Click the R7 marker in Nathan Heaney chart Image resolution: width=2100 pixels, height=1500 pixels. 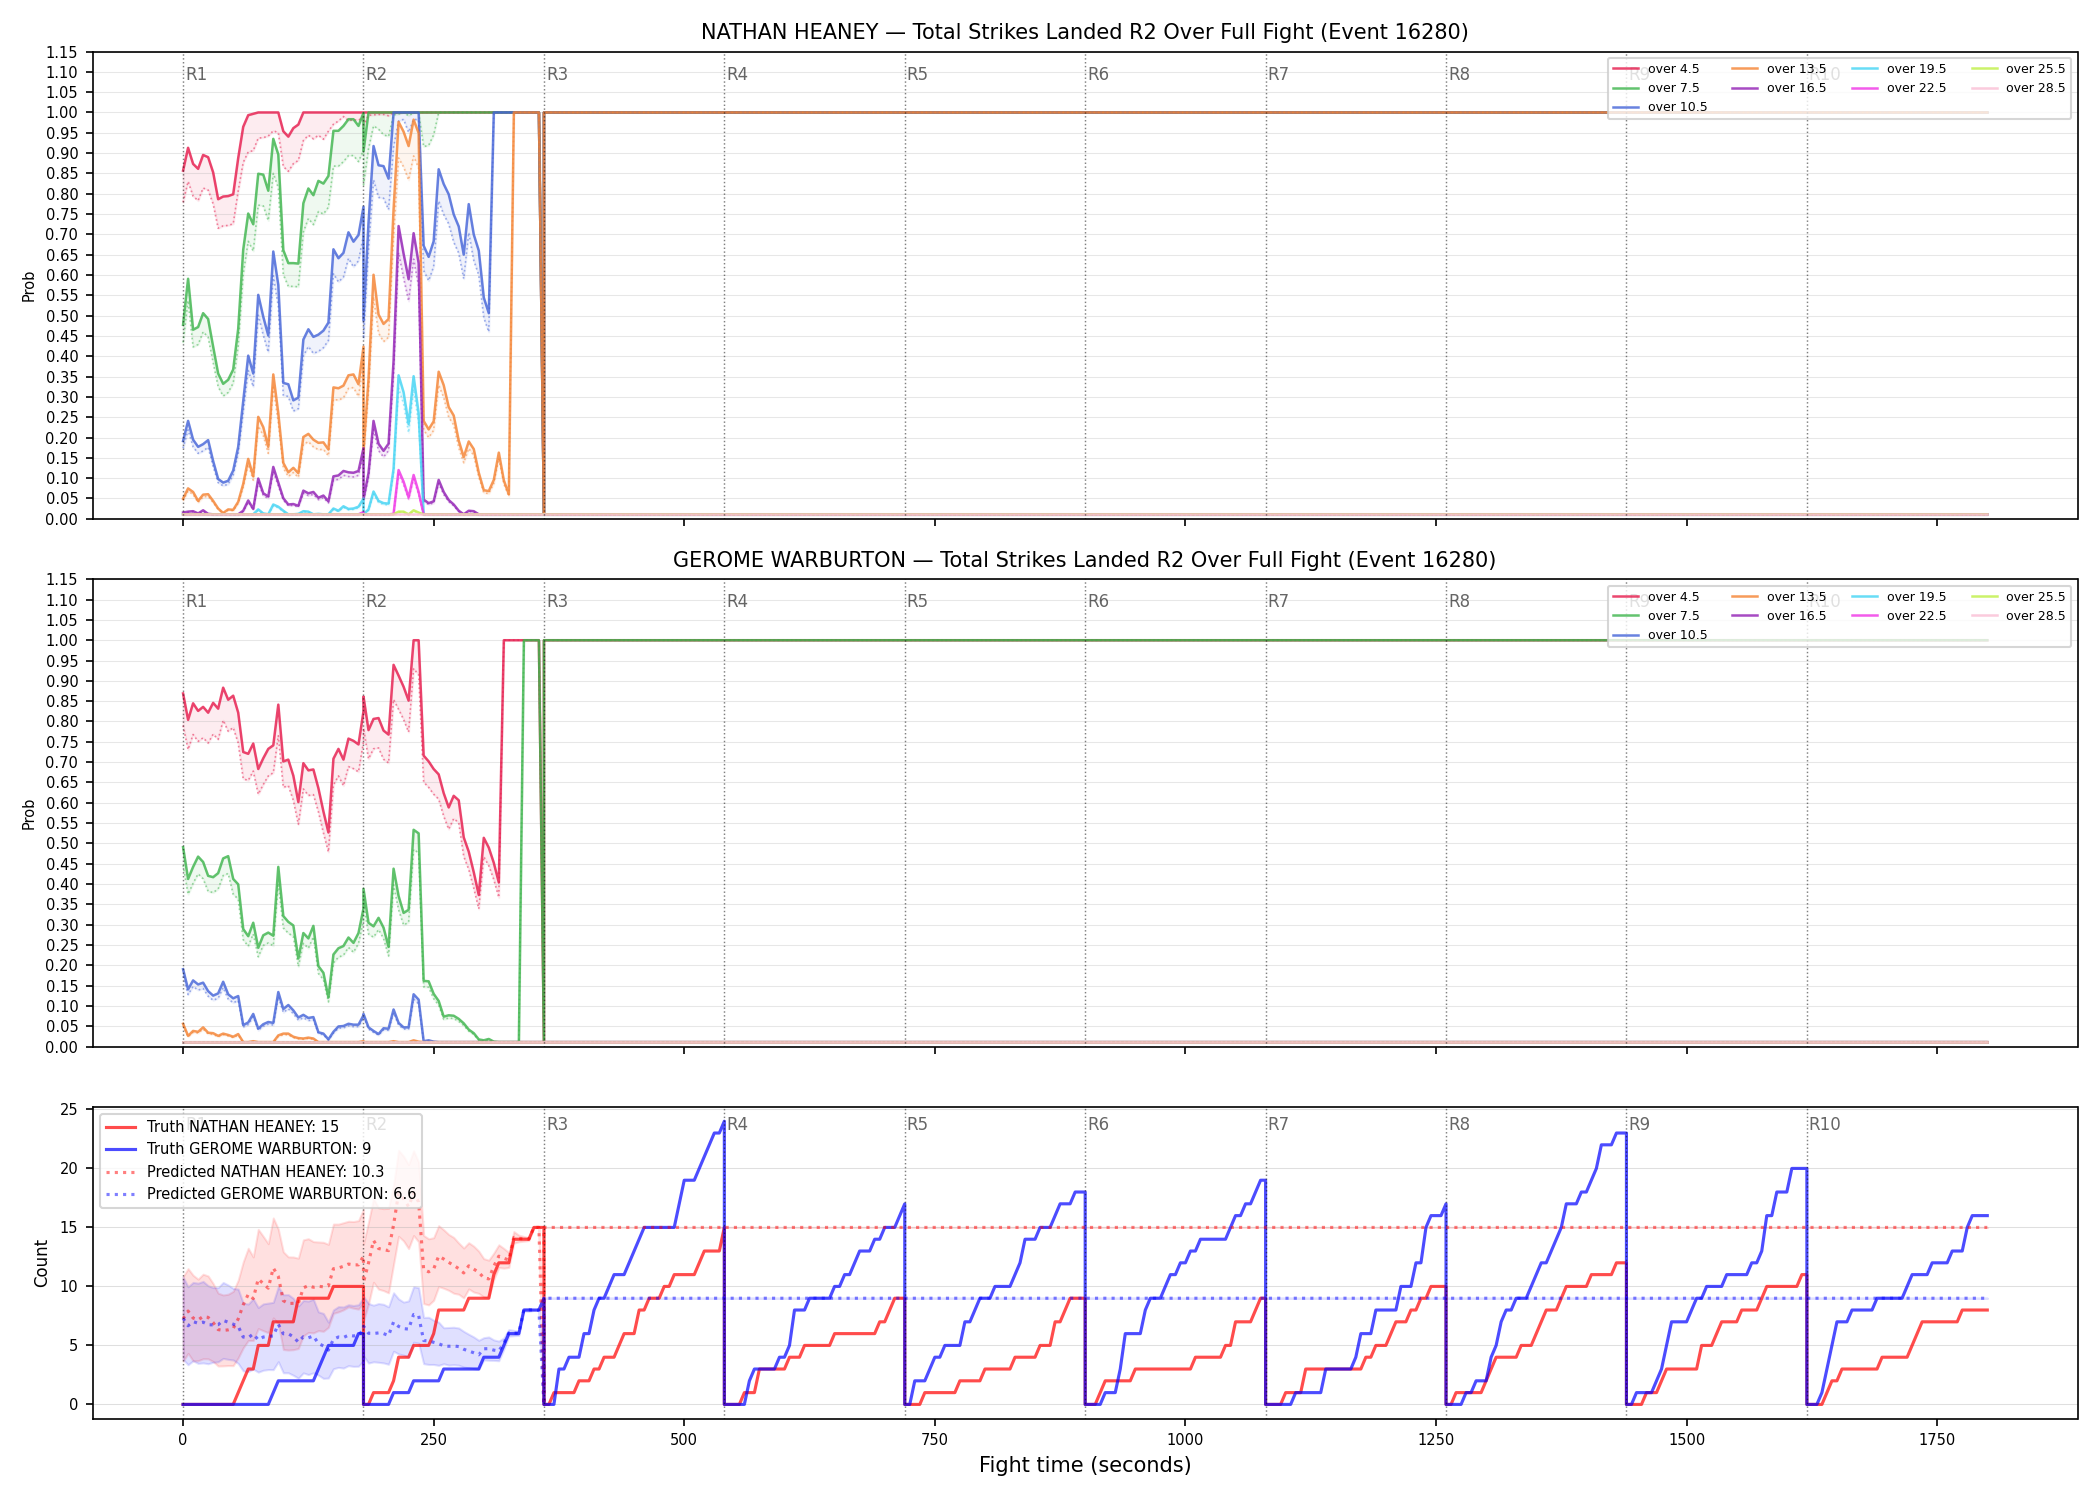click(x=1278, y=74)
